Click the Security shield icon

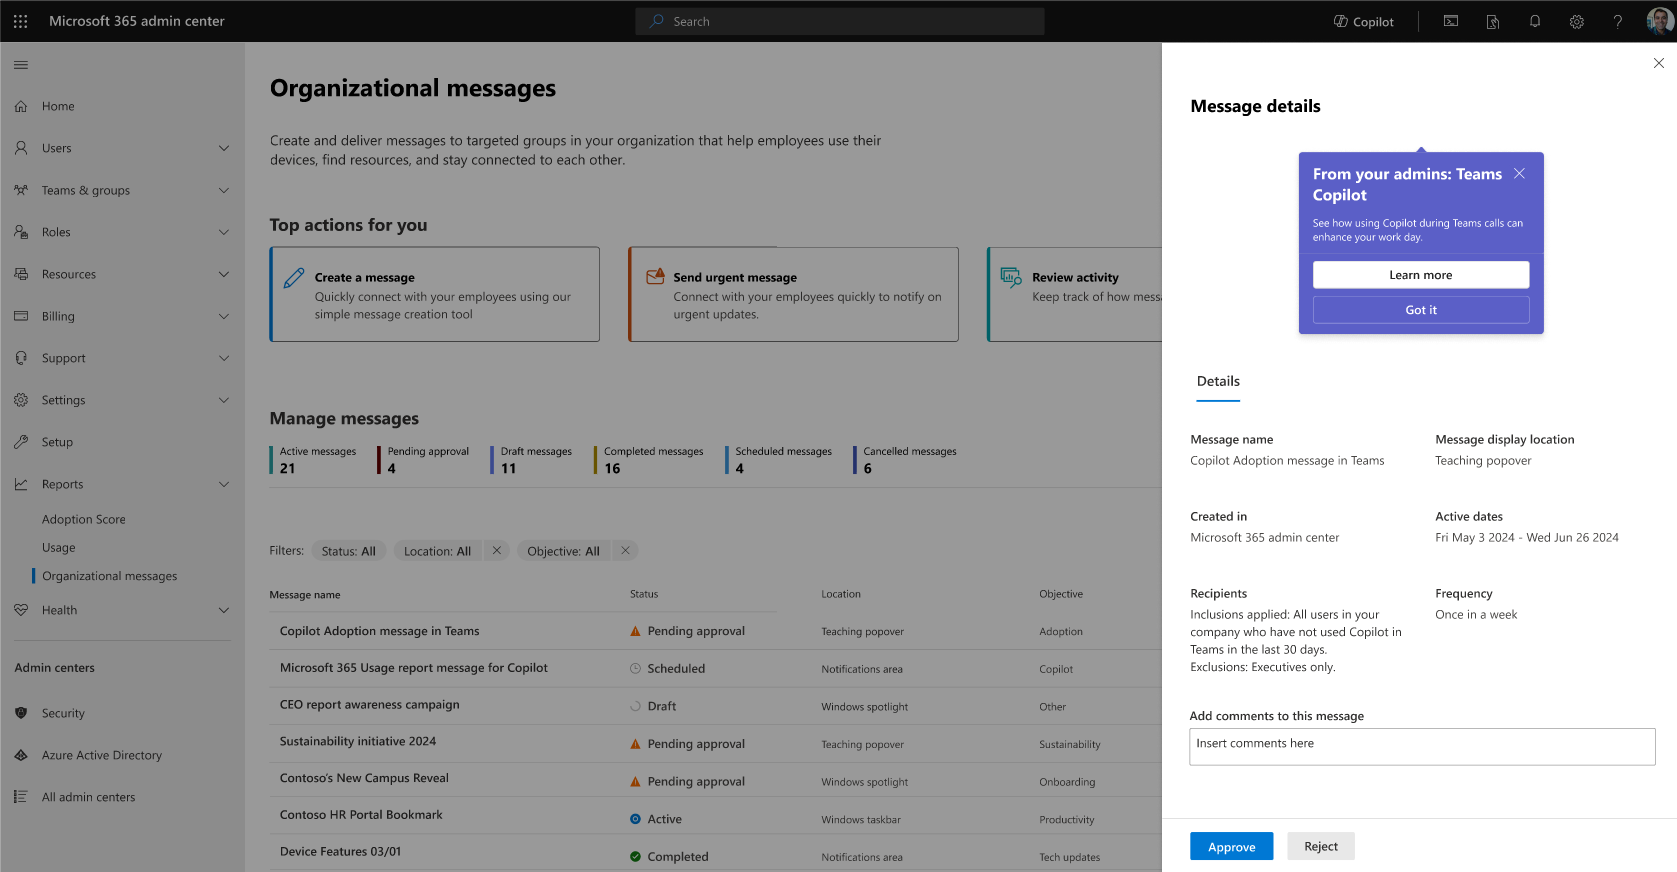point(21,713)
